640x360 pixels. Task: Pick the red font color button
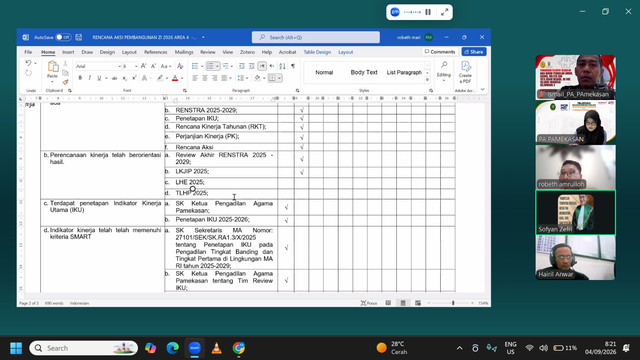coord(175,78)
